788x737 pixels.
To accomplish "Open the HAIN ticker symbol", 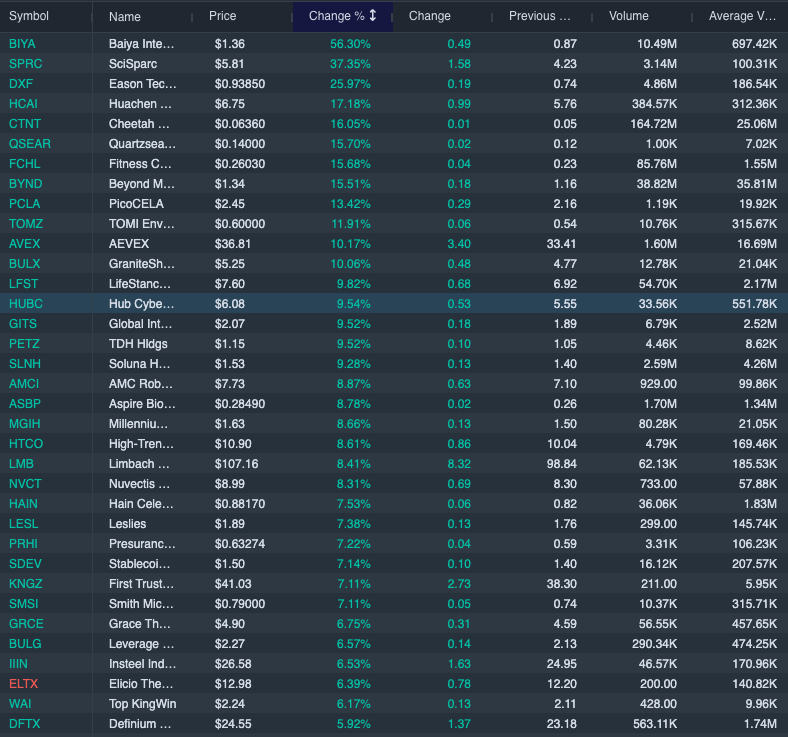I will coord(23,504).
